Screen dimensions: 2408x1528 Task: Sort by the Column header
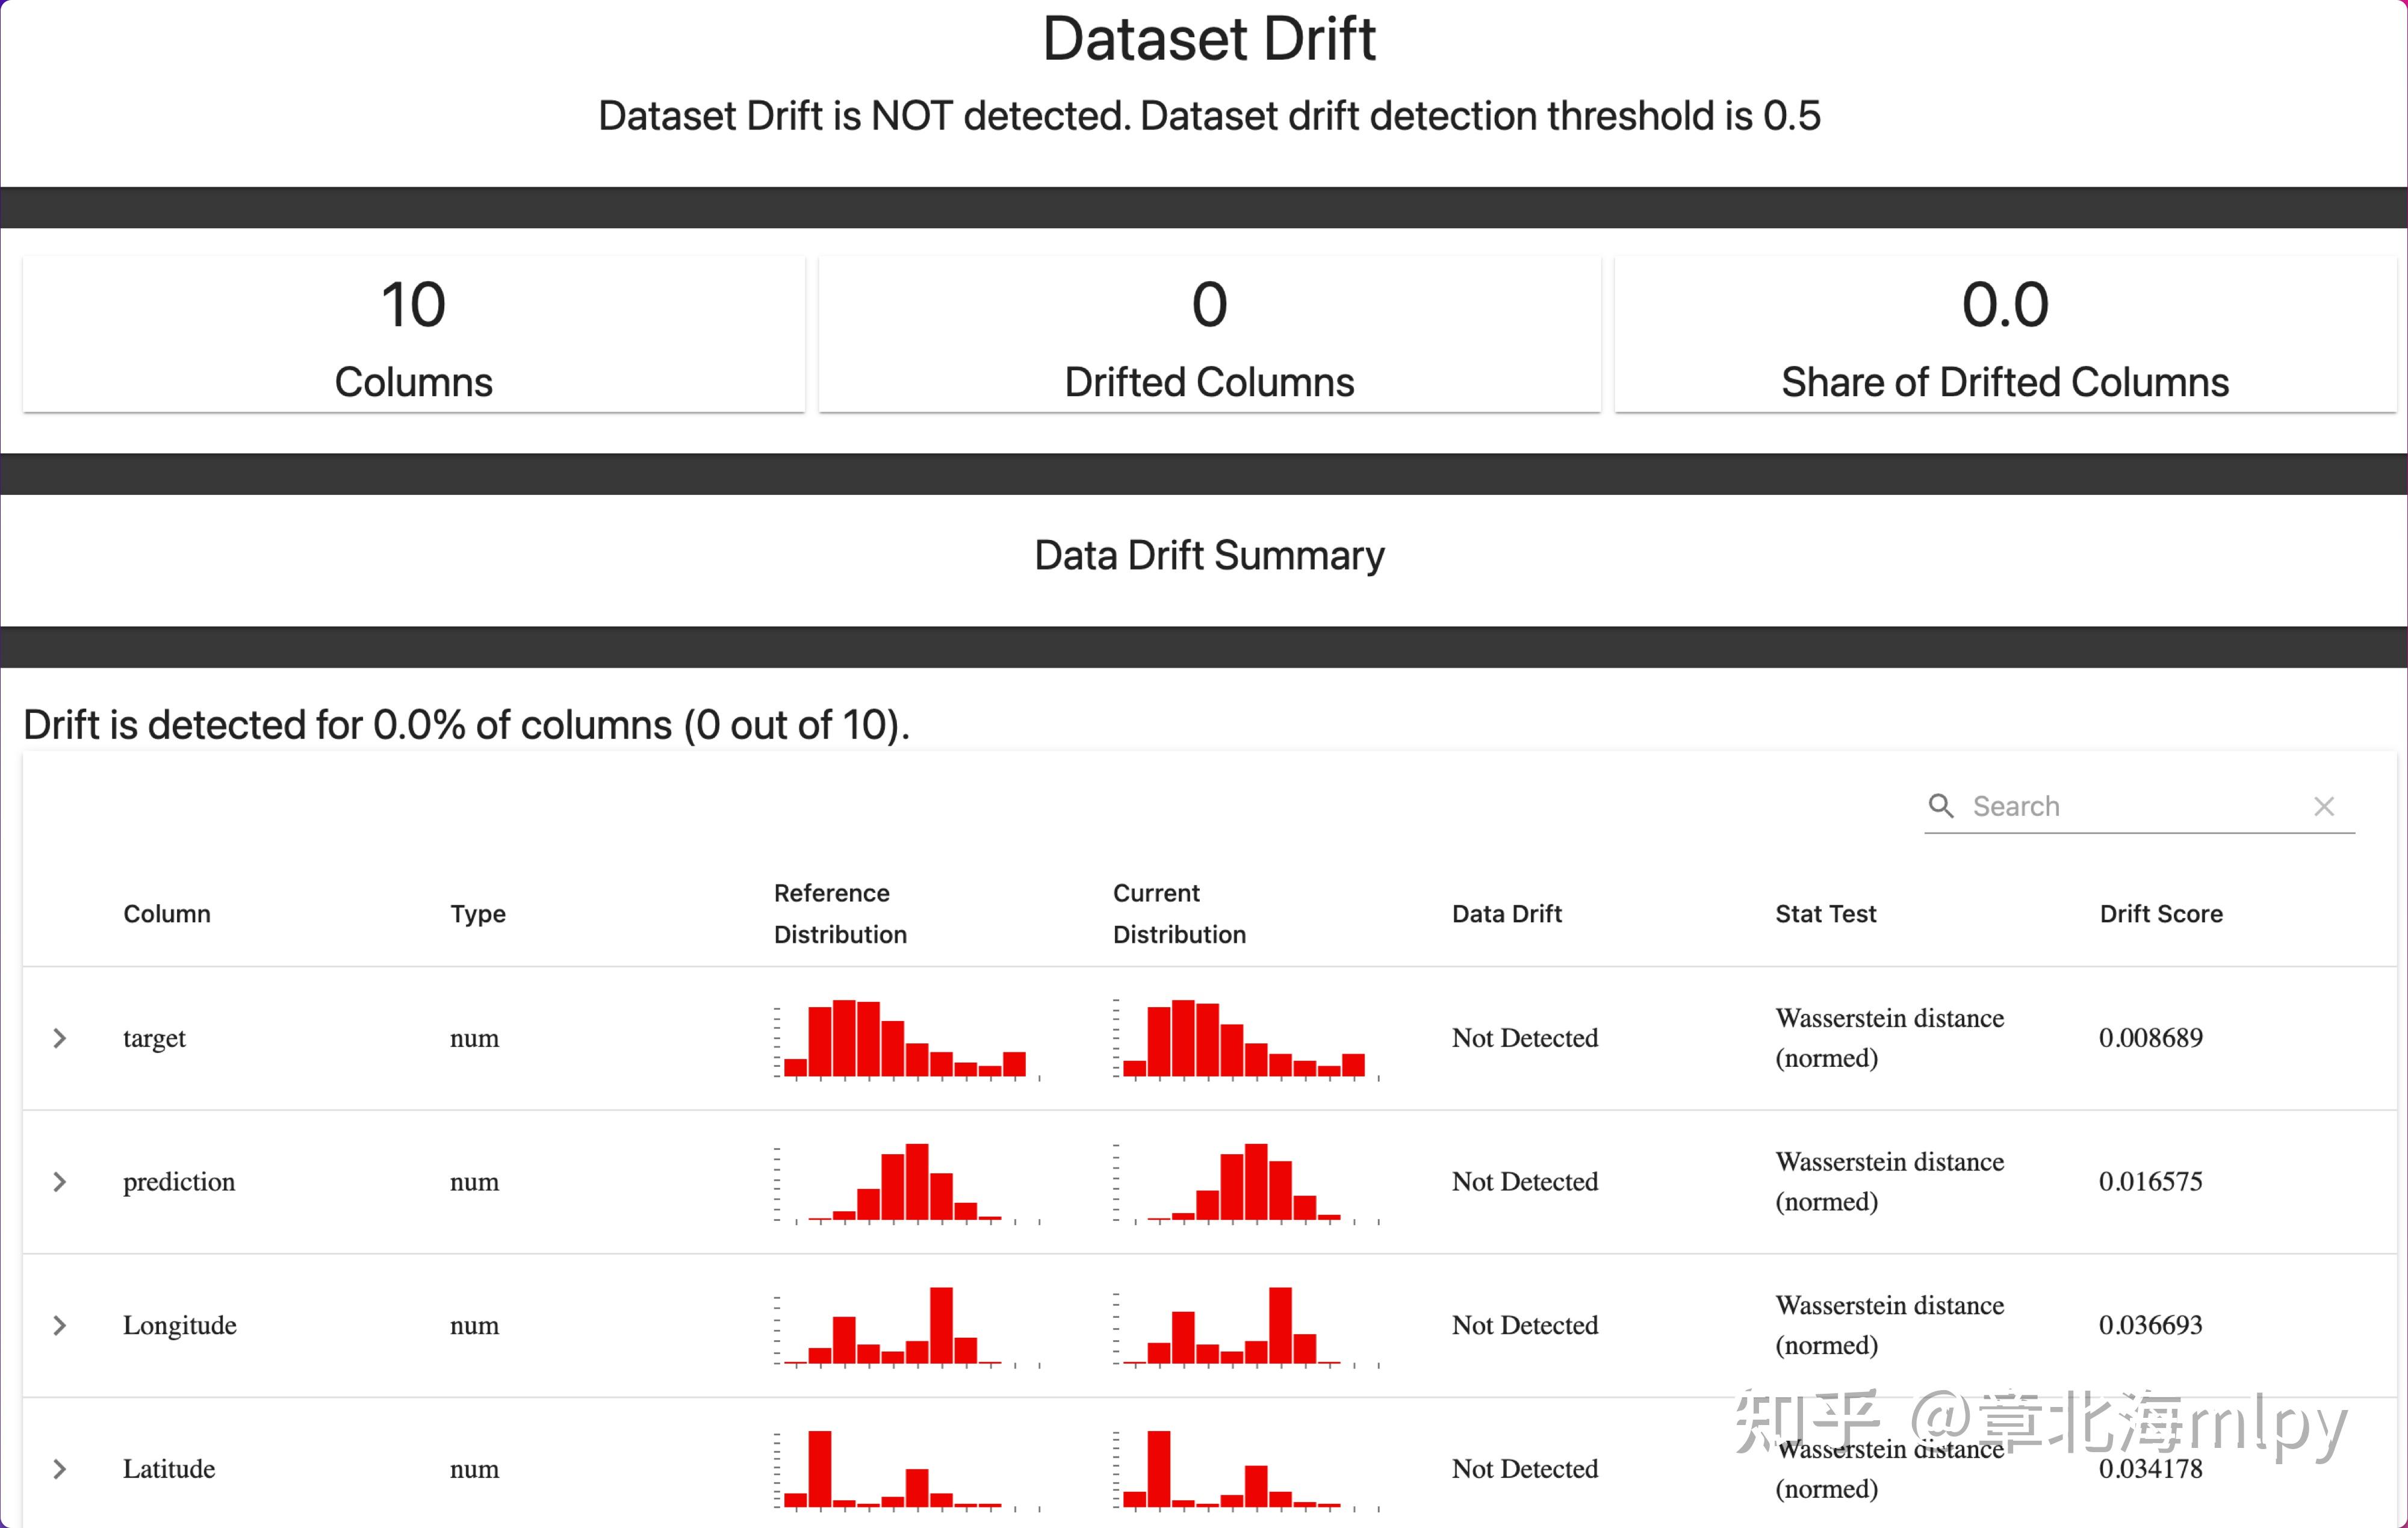tap(167, 914)
